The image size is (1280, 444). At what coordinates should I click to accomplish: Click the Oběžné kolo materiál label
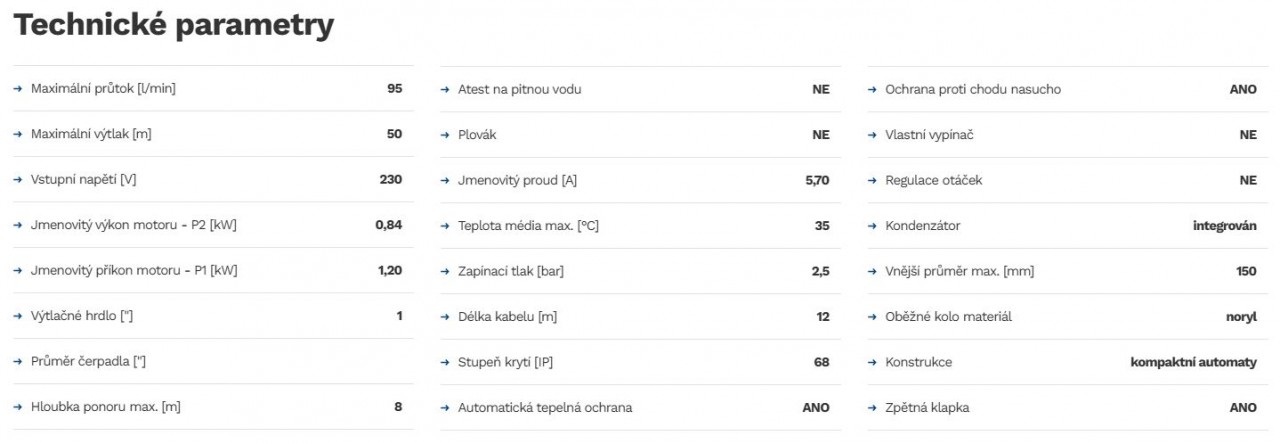(948, 317)
